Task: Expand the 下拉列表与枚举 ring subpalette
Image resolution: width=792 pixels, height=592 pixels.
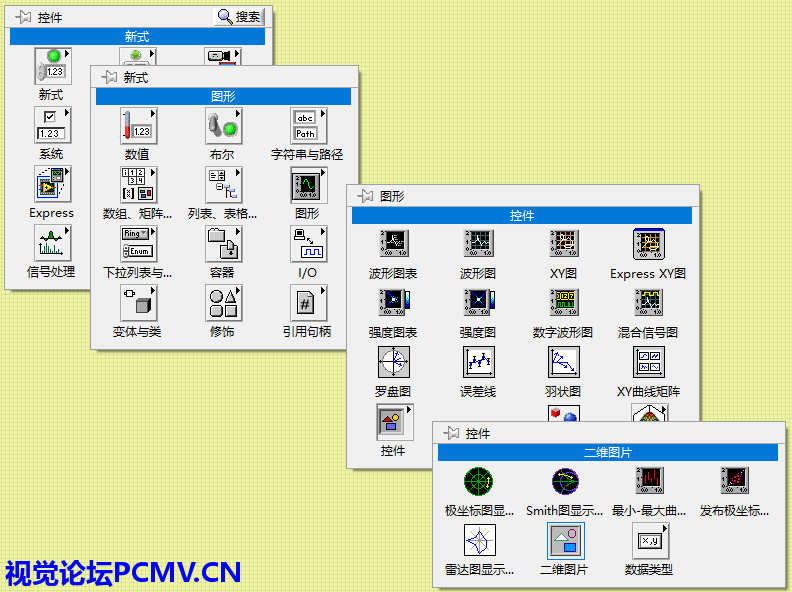Action: pyautogui.click(x=137, y=244)
